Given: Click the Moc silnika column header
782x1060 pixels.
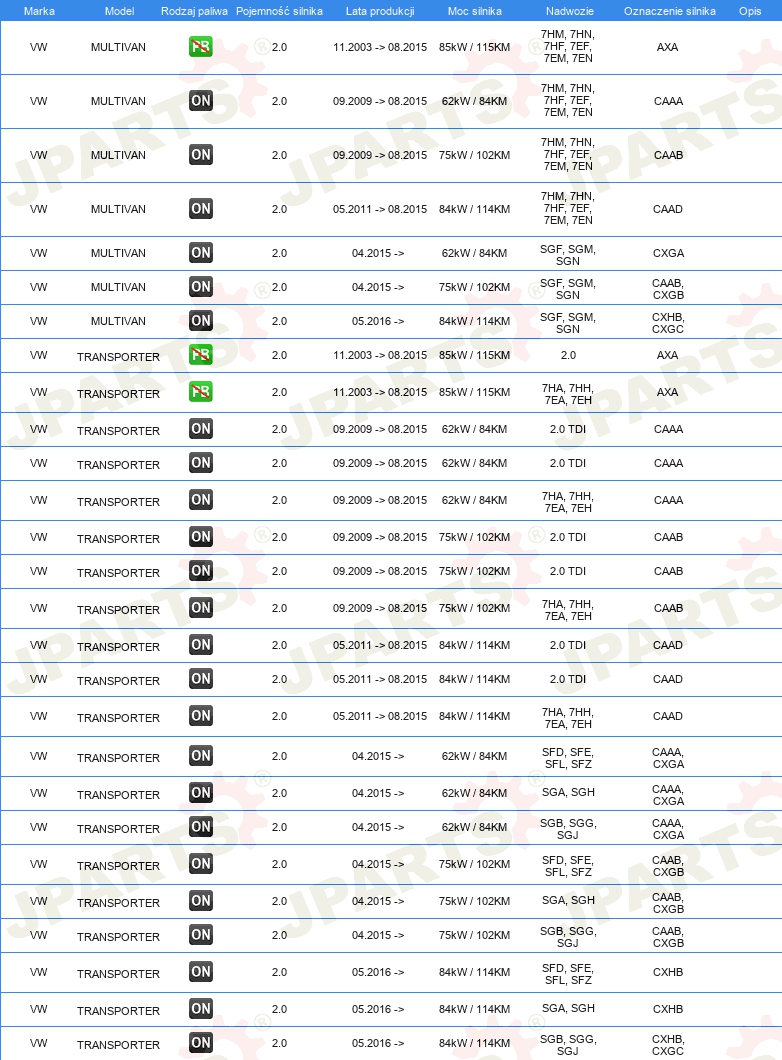Looking at the screenshot, I should tap(474, 11).
